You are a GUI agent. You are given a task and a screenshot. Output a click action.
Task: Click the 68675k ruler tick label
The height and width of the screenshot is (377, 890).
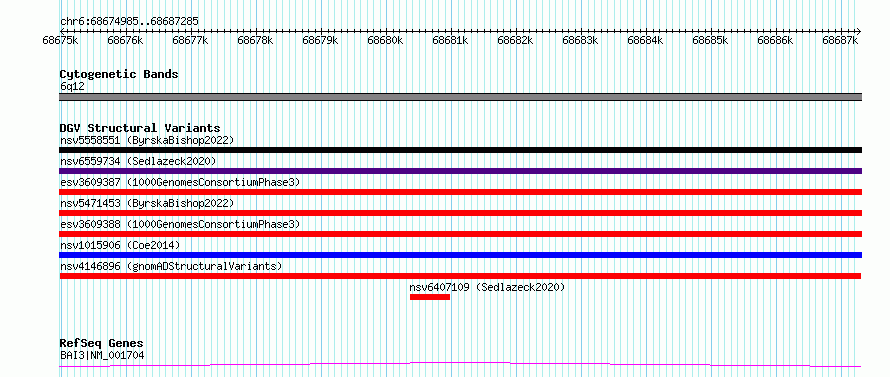click(x=61, y=40)
